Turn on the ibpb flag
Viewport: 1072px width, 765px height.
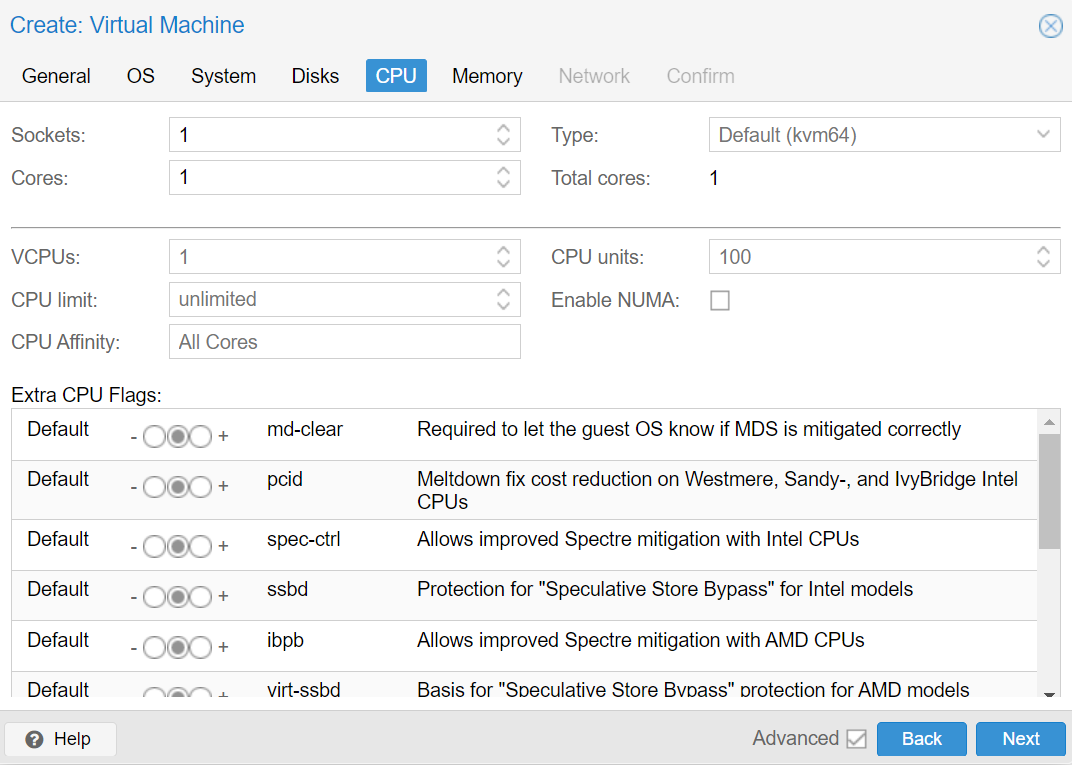point(200,647)
